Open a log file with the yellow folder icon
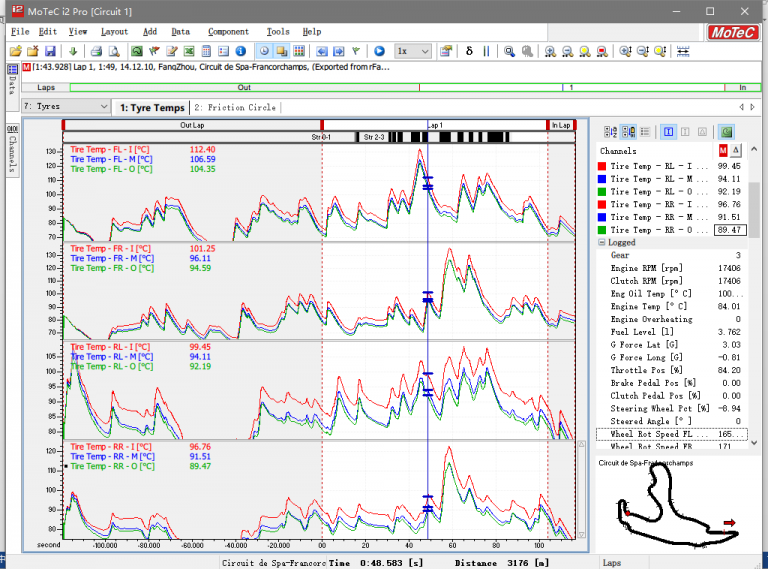 click(x=16, y=51)
